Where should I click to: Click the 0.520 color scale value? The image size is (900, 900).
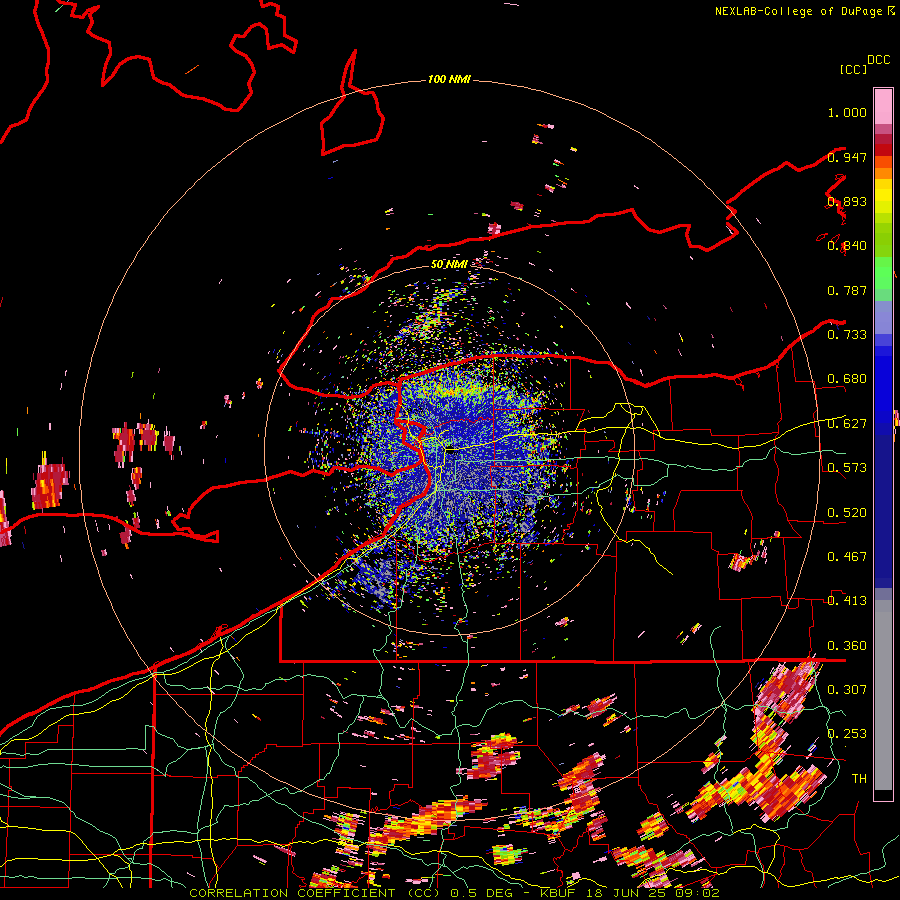tap(847, 513)
